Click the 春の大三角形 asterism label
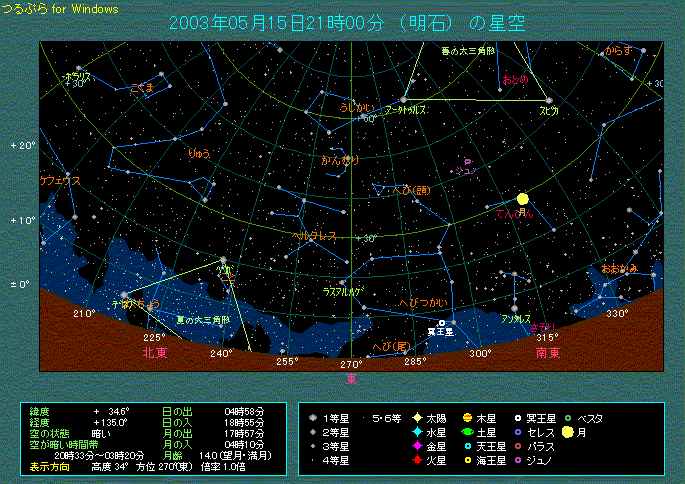 467,52
